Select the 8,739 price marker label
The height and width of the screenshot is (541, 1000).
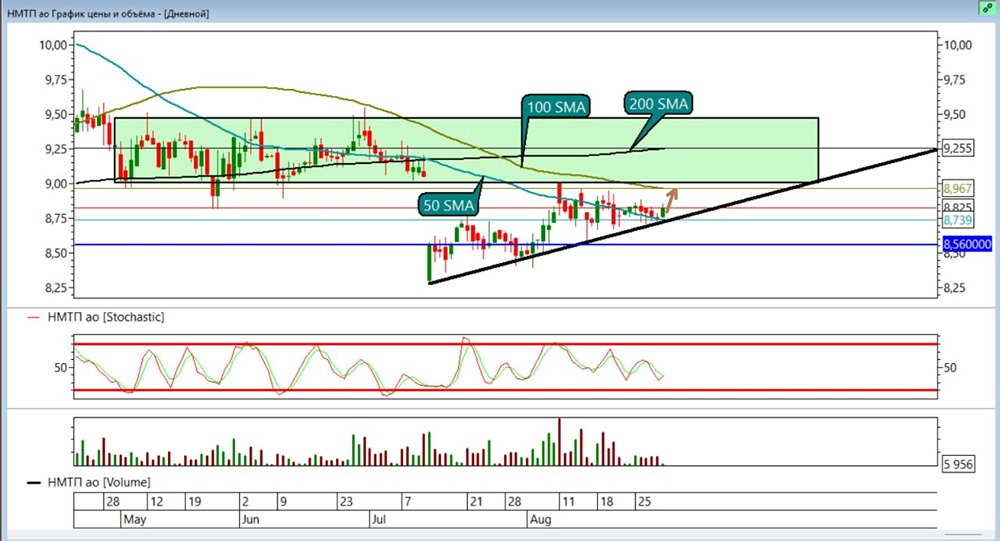point(957,220)
